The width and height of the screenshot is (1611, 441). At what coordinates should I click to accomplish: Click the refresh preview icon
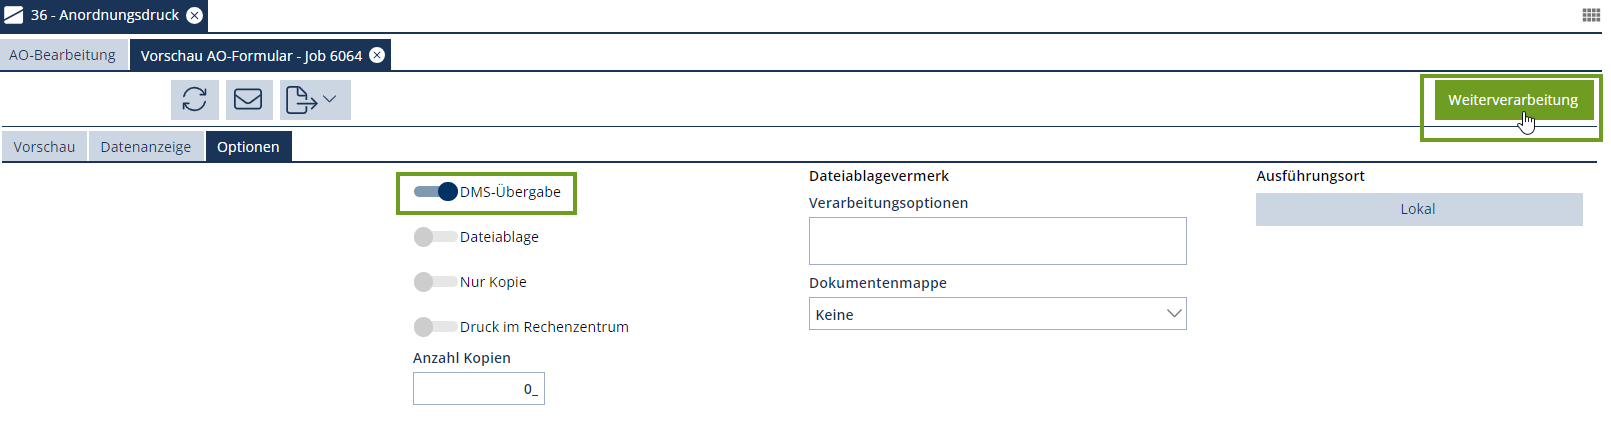click(195, 100)
